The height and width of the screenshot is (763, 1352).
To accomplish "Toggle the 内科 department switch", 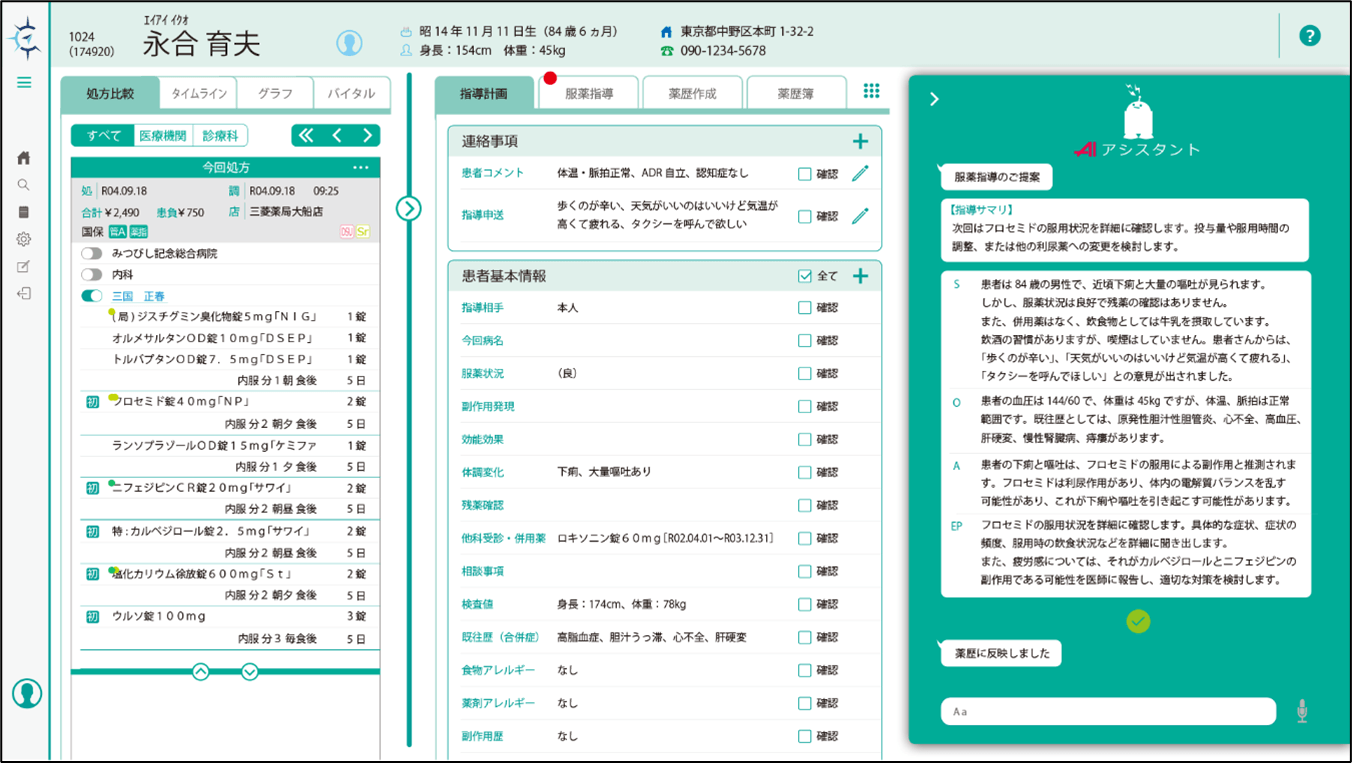I will coord(92,274).
